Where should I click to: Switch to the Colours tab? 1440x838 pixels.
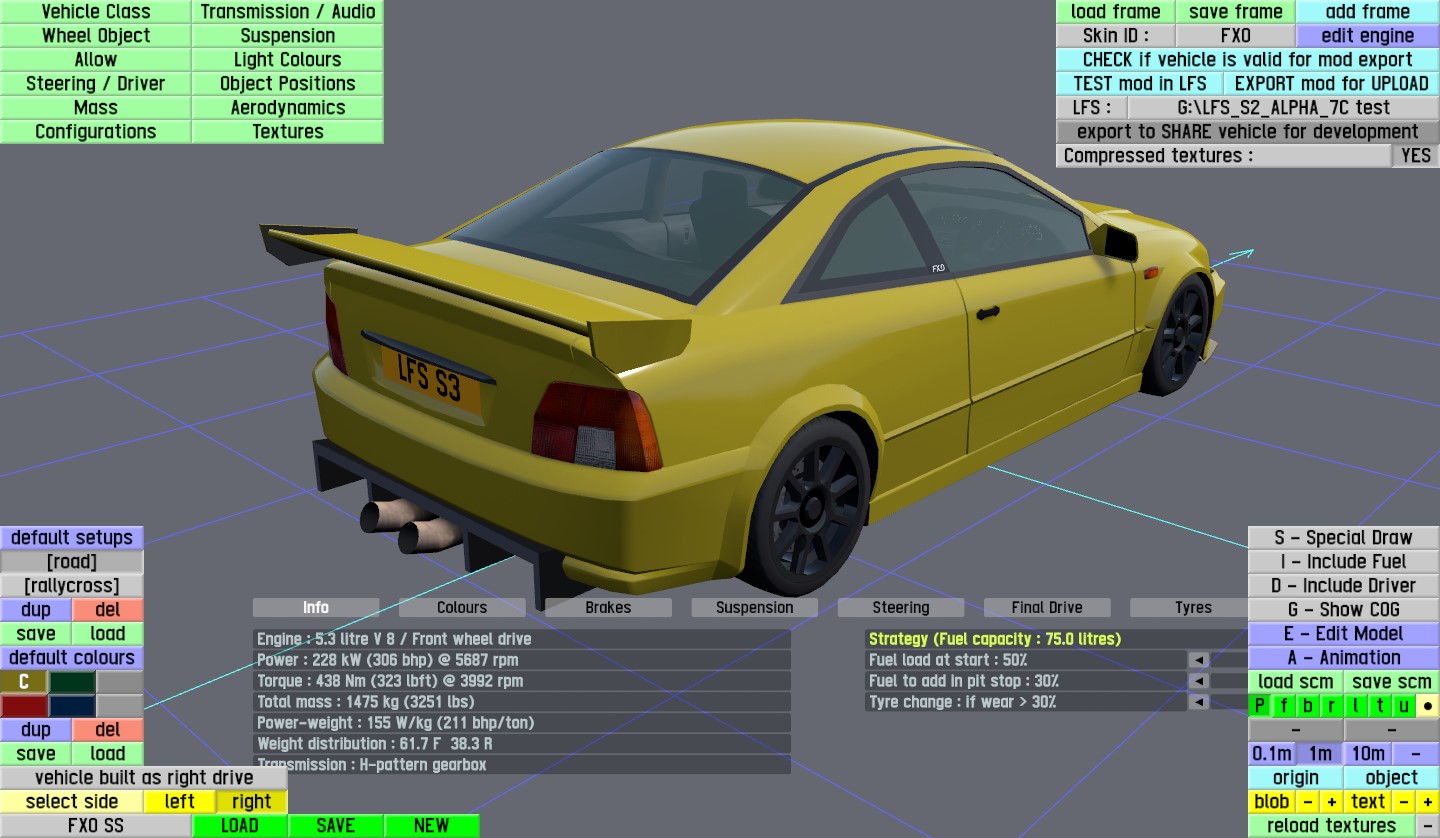pos(462,608)
